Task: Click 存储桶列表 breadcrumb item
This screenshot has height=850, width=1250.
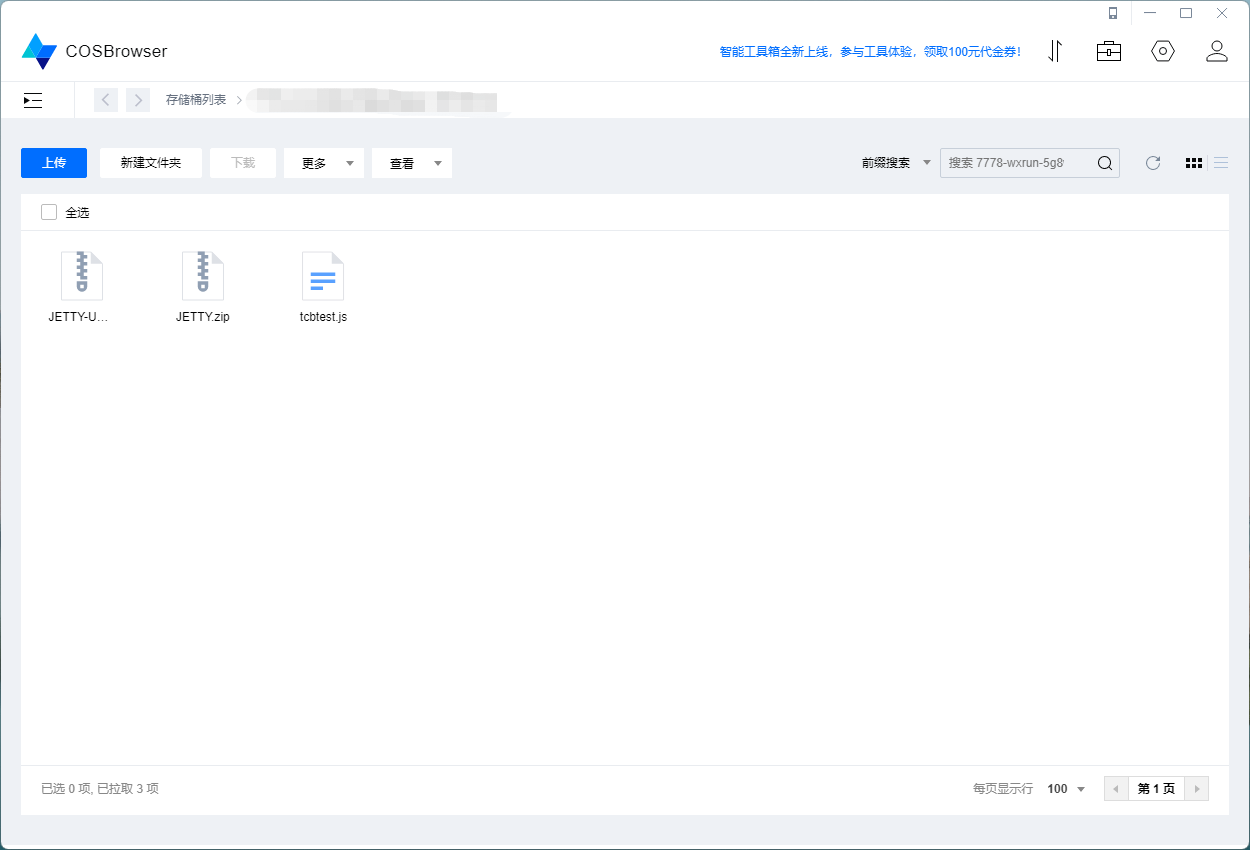Action: pos(196,100)
